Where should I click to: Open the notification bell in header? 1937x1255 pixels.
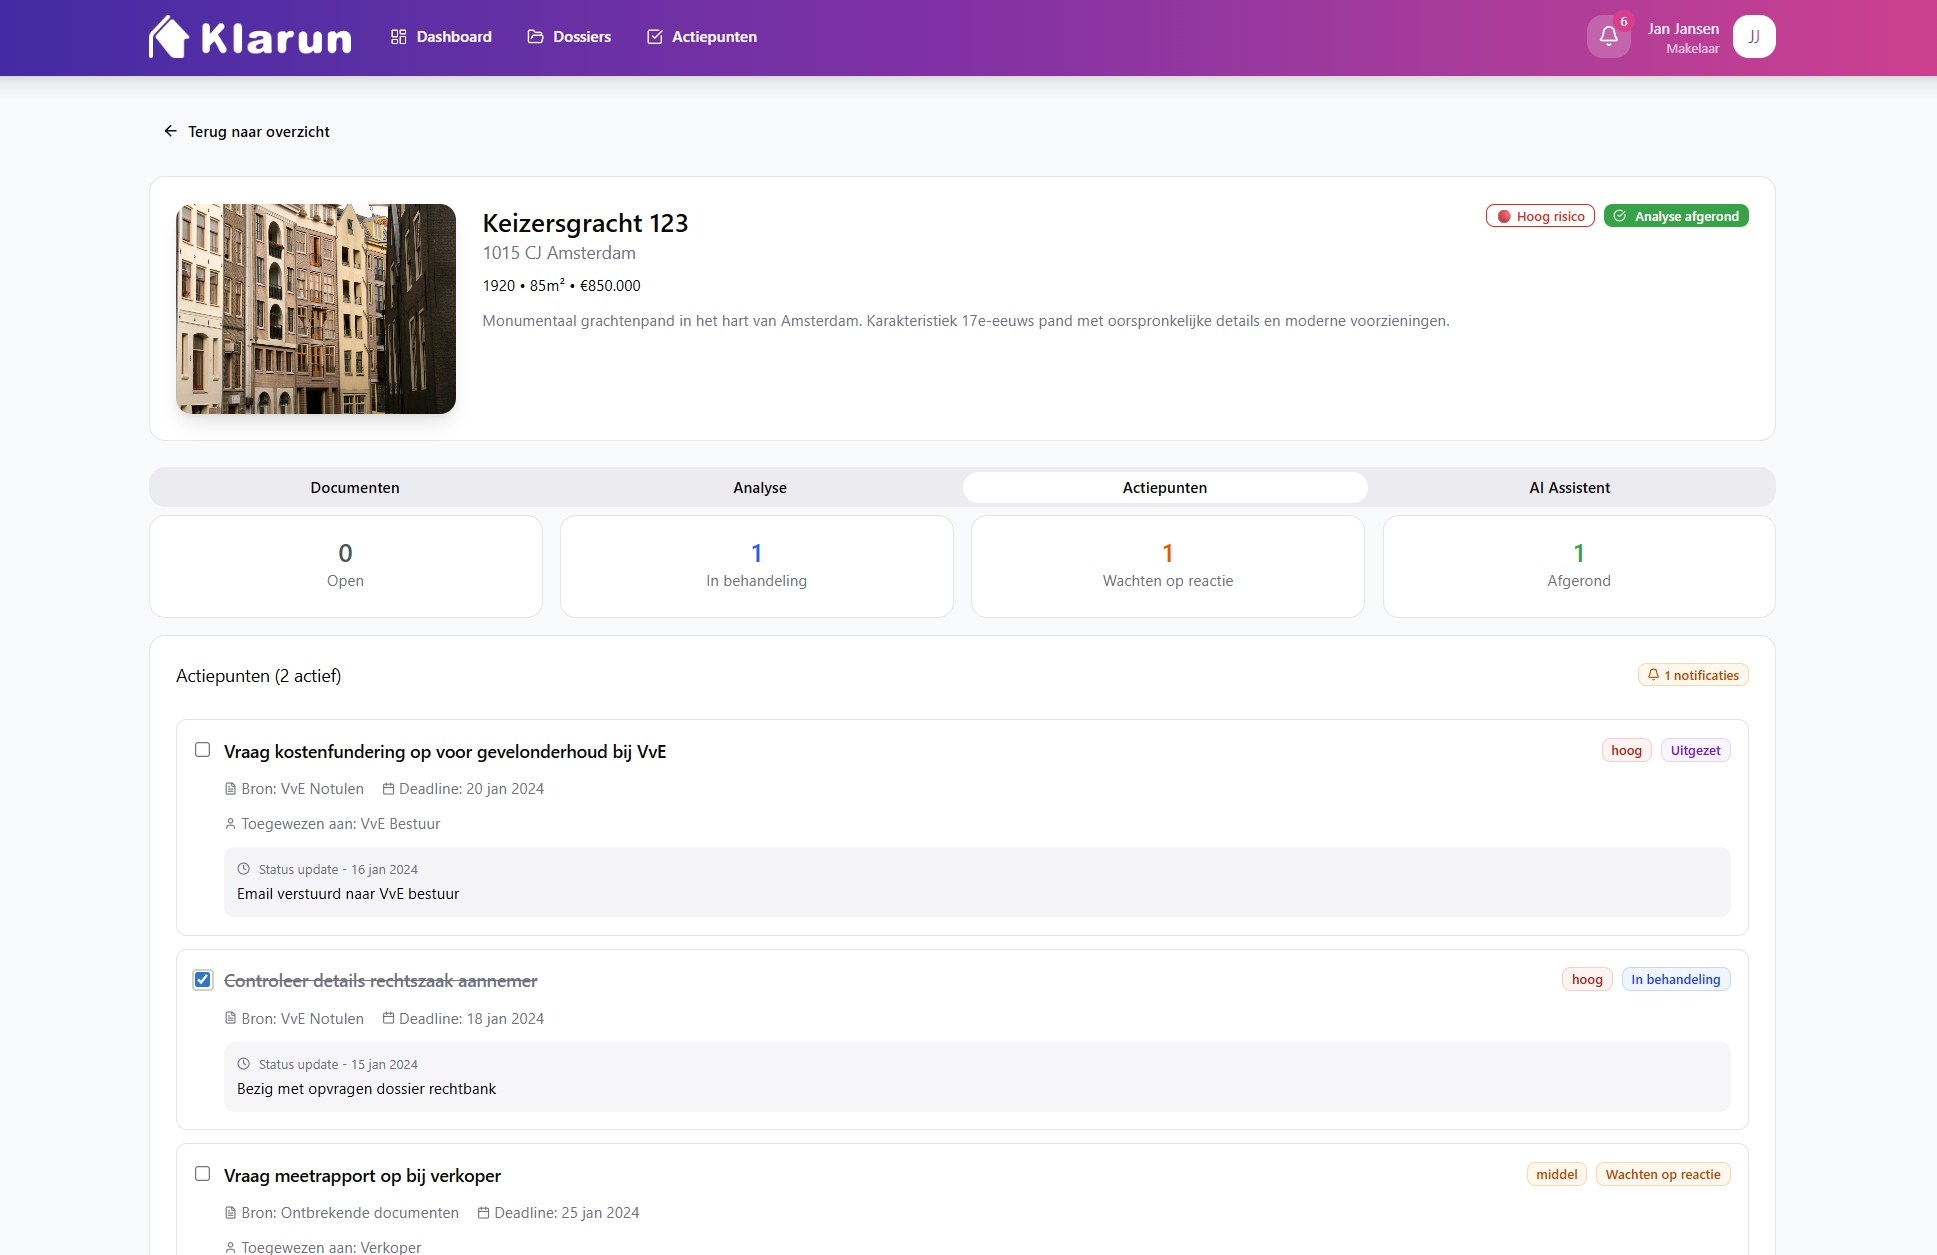tap(1608, 37)
